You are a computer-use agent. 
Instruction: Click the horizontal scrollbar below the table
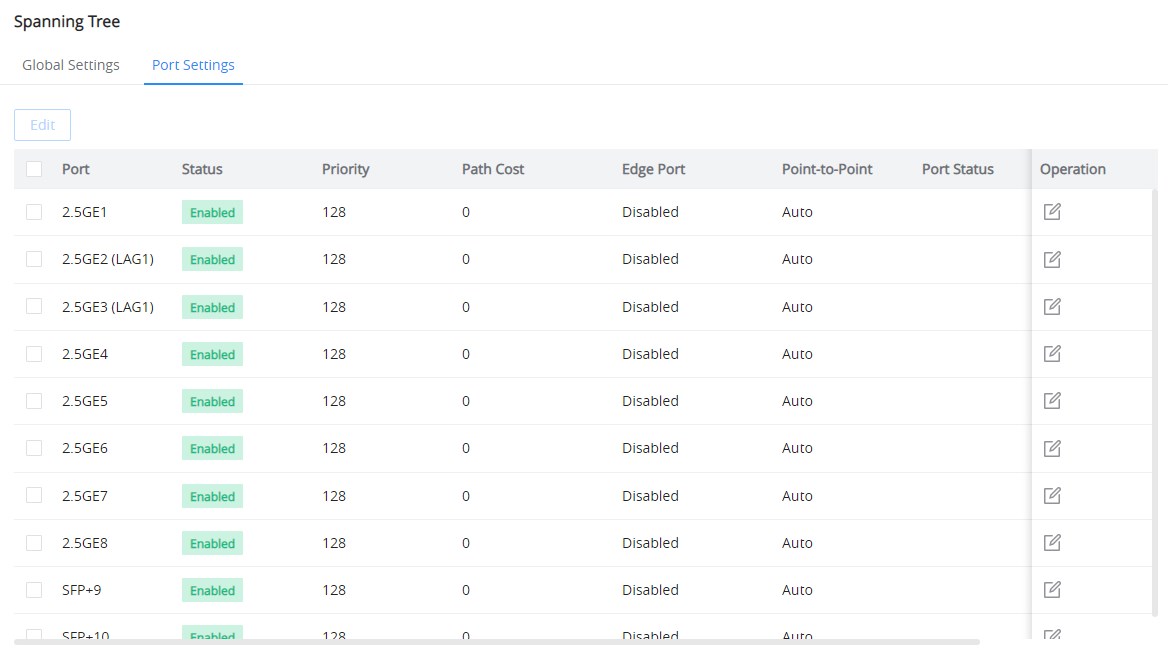point(497,641)
